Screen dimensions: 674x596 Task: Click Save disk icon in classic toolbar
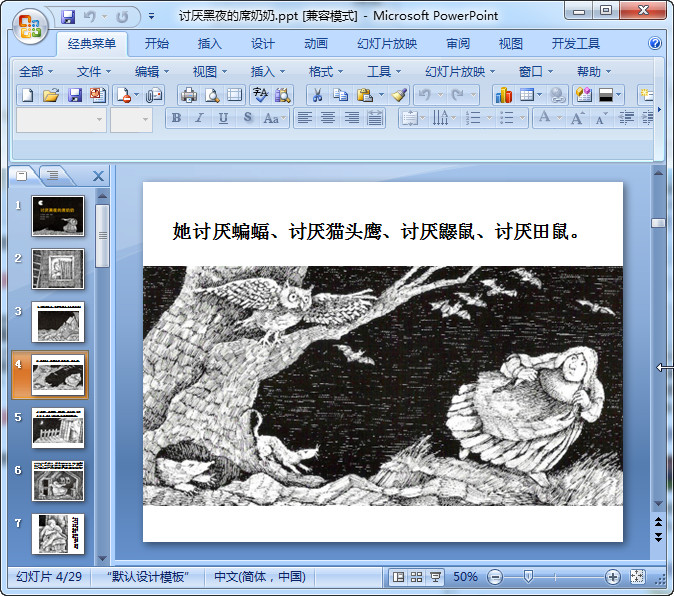pyautogui.click(x=75, y=95)
